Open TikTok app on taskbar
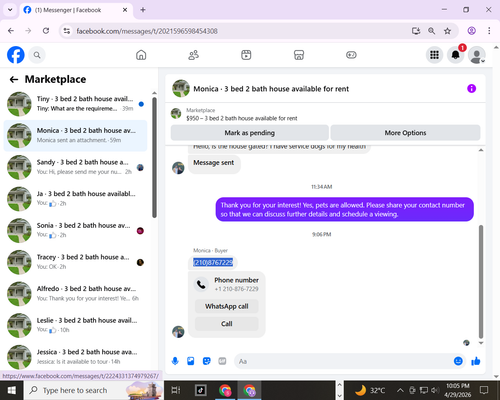 201,390
